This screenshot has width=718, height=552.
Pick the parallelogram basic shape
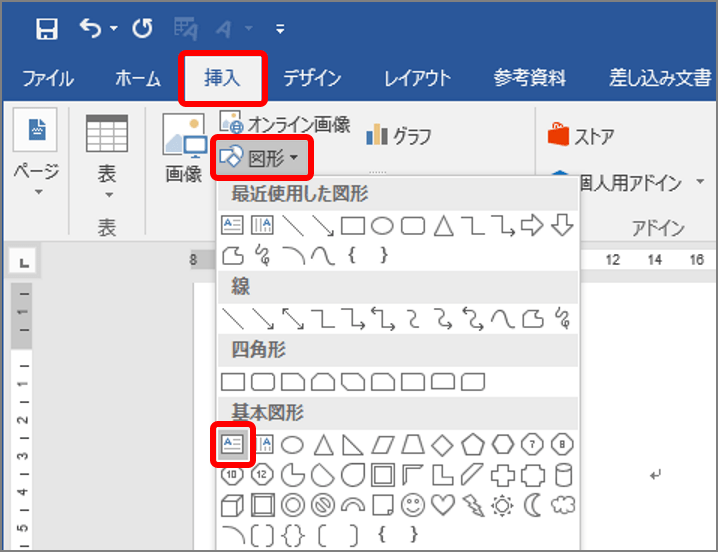tap(383, 445)
